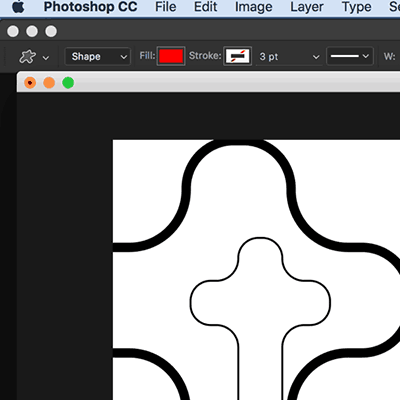
Task: Open the File menu
Action: click(165, 7)
